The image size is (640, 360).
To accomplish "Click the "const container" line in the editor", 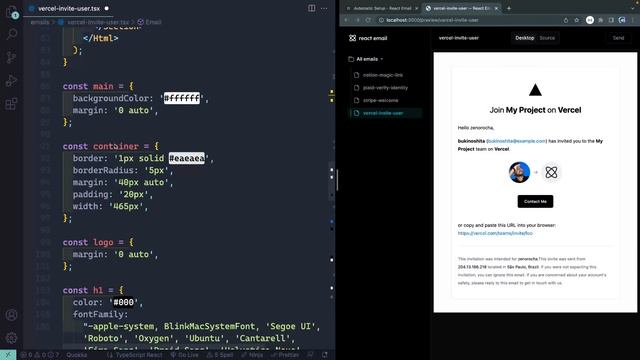I will [x=111, y=146].
